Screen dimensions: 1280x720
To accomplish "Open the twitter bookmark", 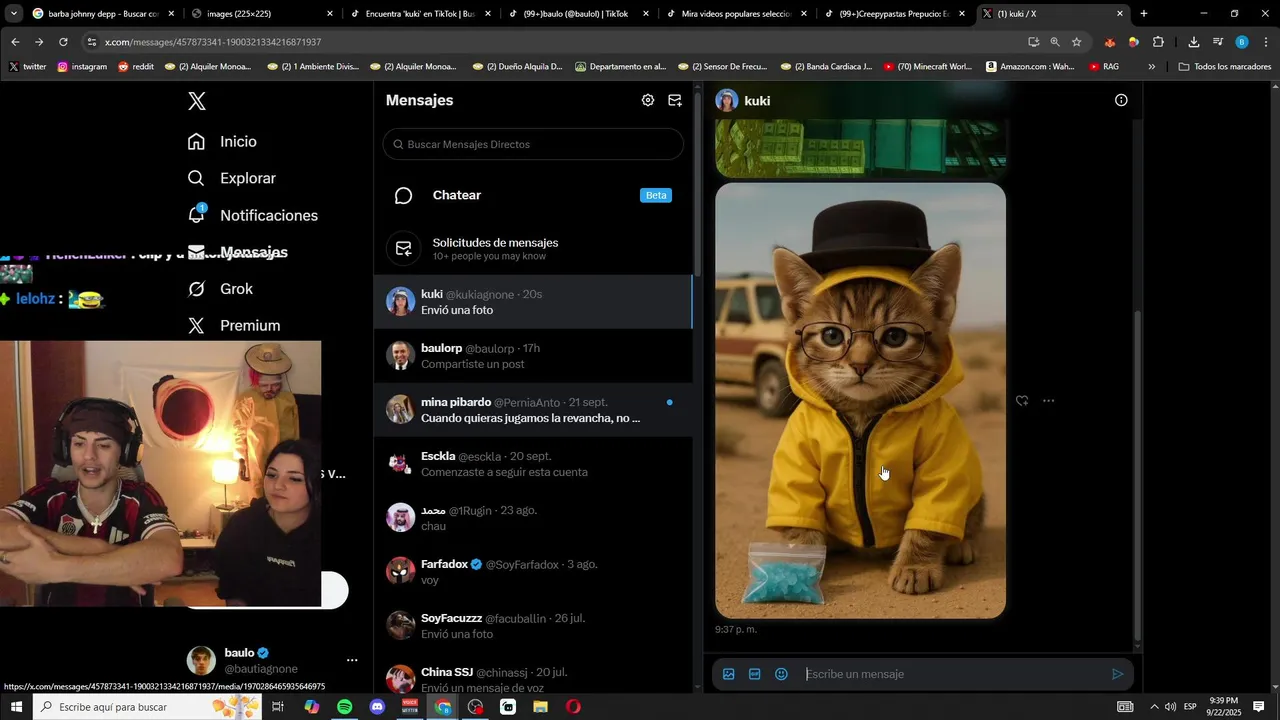I will tap(28, 67).
